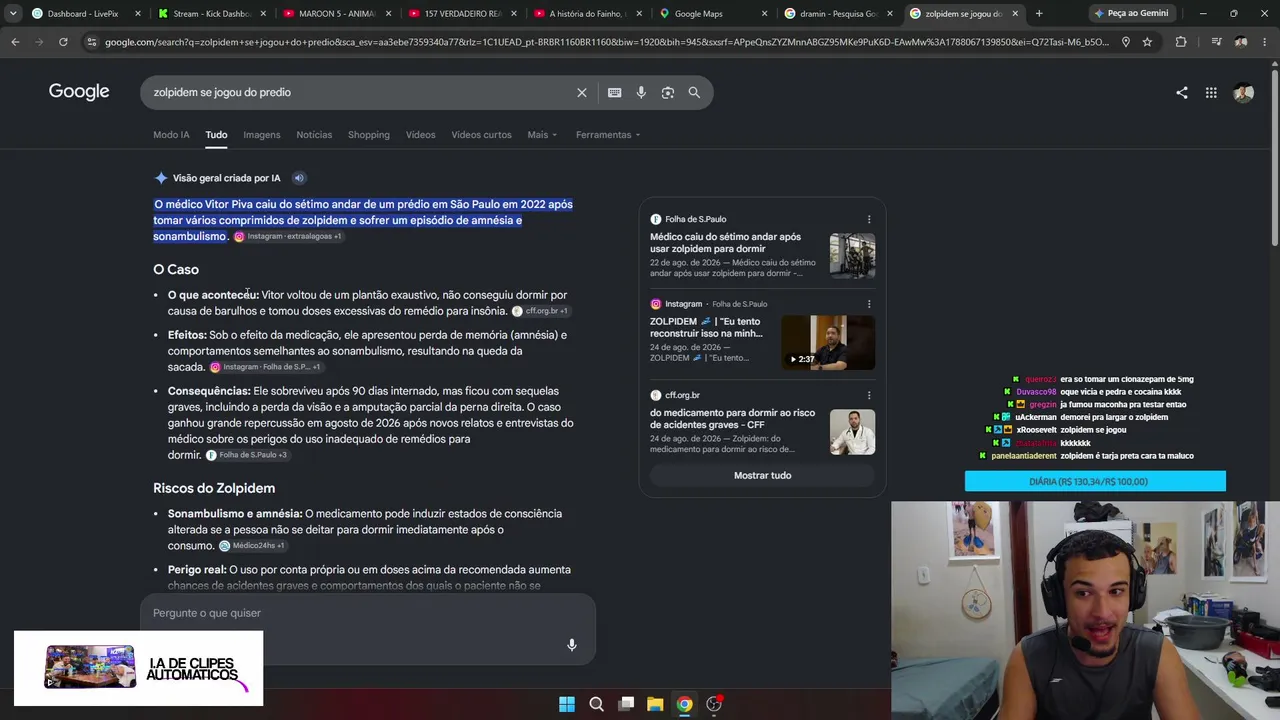The image size is (1280, 720).
Task: Click the location icon in address bar
Action: point(1125,42)
